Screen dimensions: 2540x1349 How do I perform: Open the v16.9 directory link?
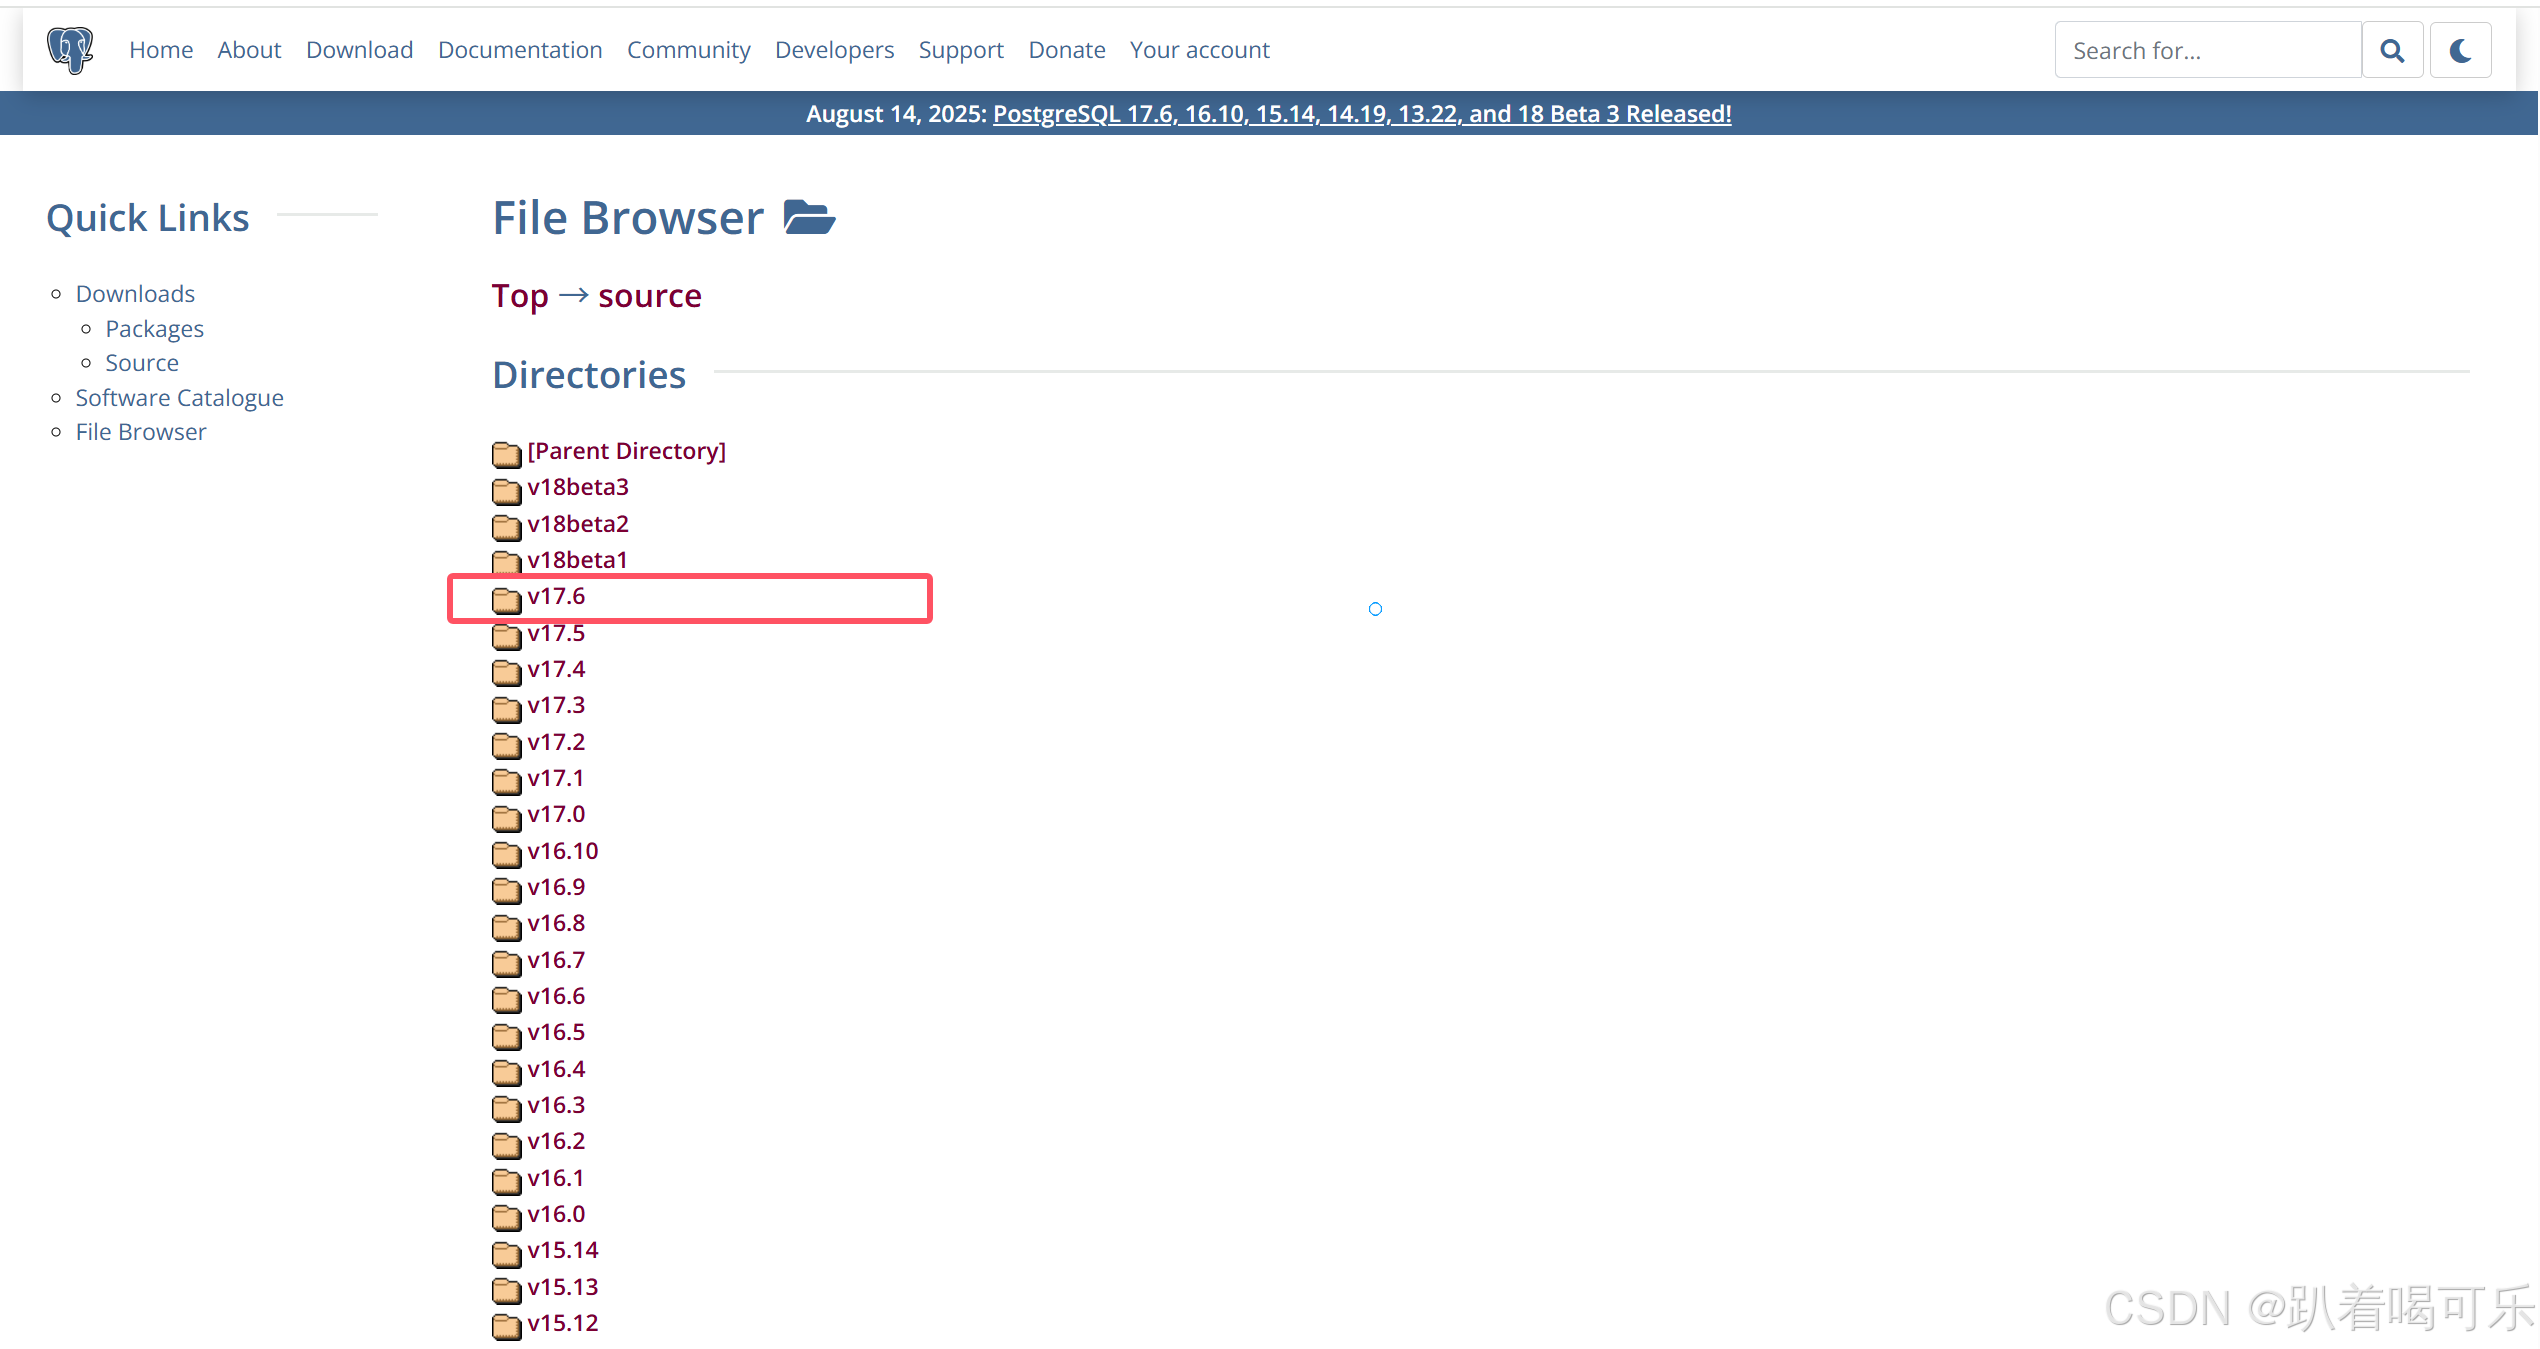pyautogui.click(x=557, y=887)
